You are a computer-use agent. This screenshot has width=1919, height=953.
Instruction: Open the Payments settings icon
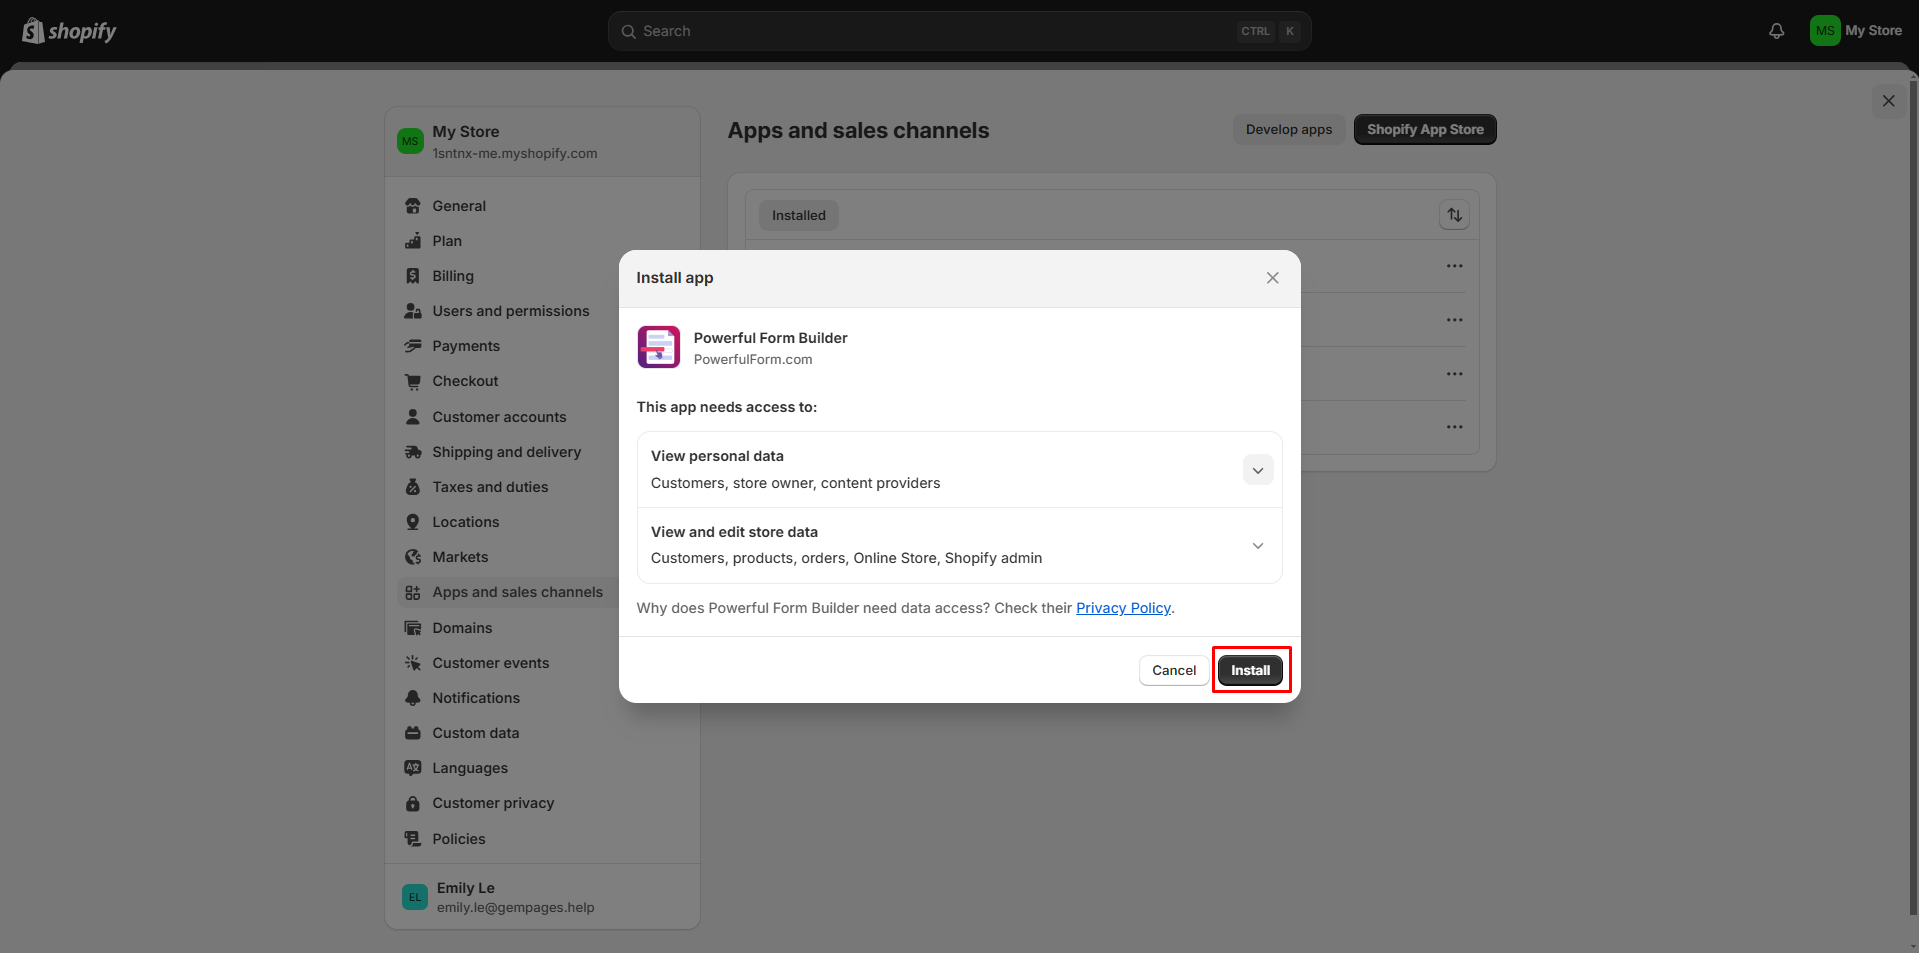(x=413, y=346)
